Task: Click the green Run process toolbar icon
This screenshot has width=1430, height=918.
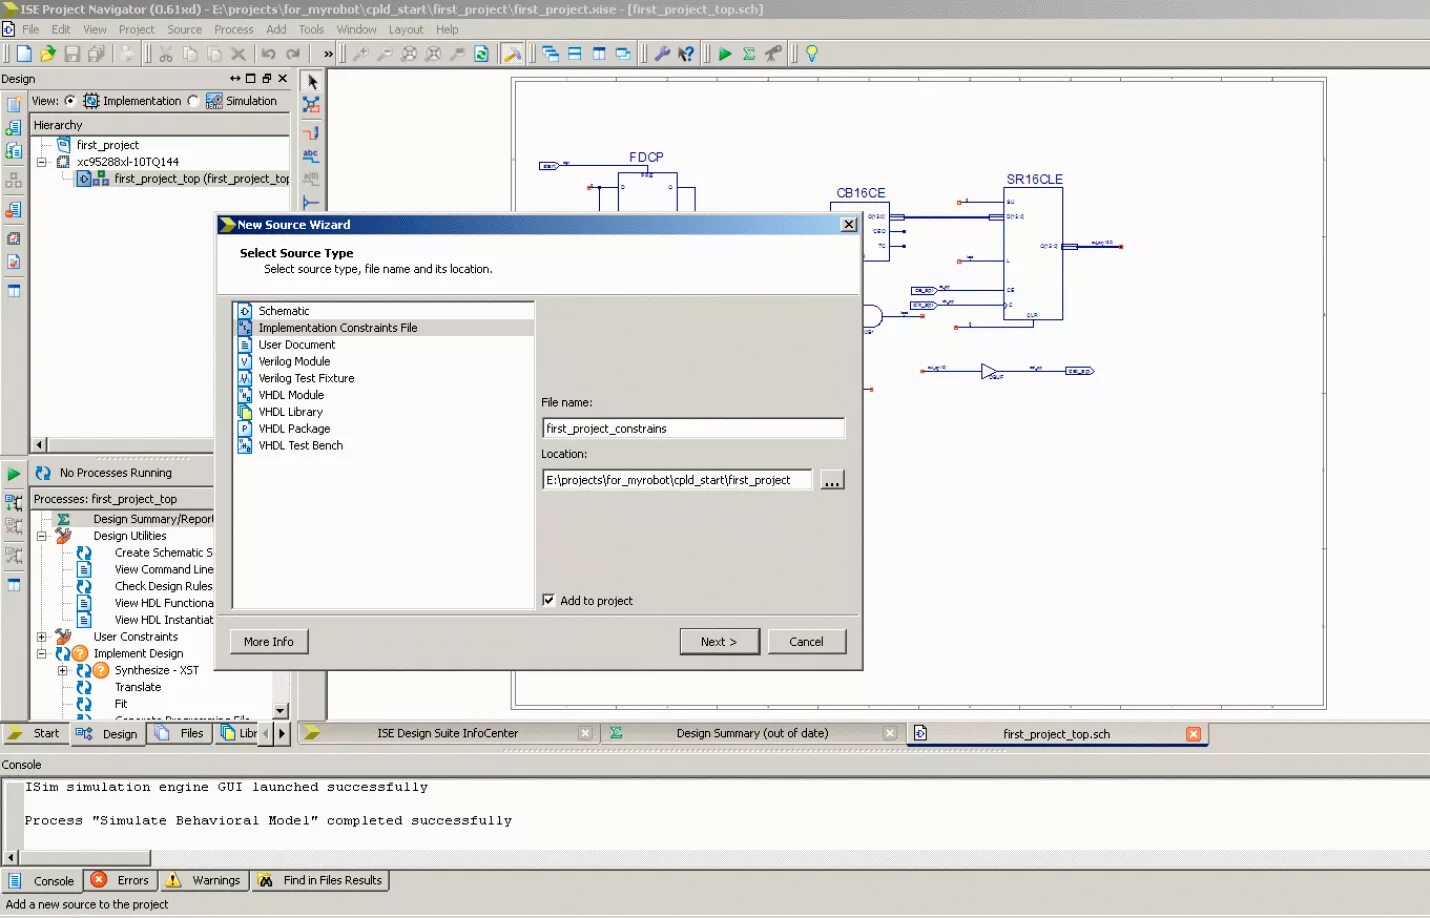Action: [x=725, y=54]
